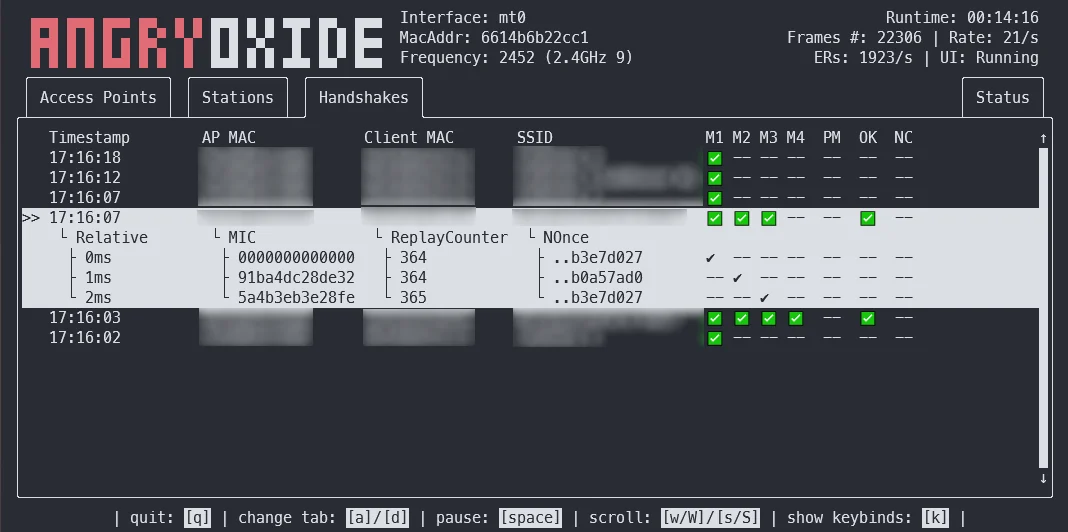This screenshot has width=1068, height=532.
Task: Select the handshake row at 17:16:03
Action: point(531,317)
